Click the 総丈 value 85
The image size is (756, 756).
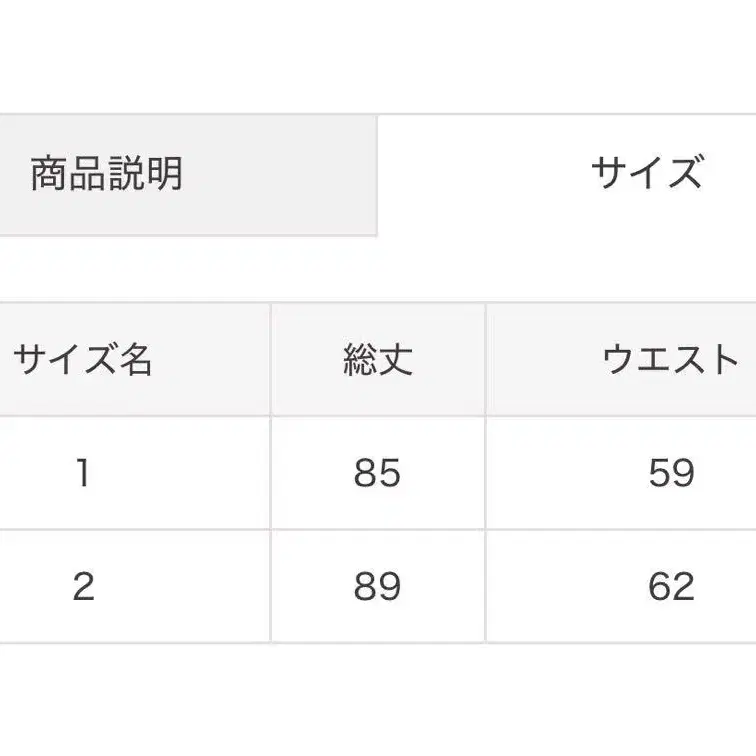[377, 473]
